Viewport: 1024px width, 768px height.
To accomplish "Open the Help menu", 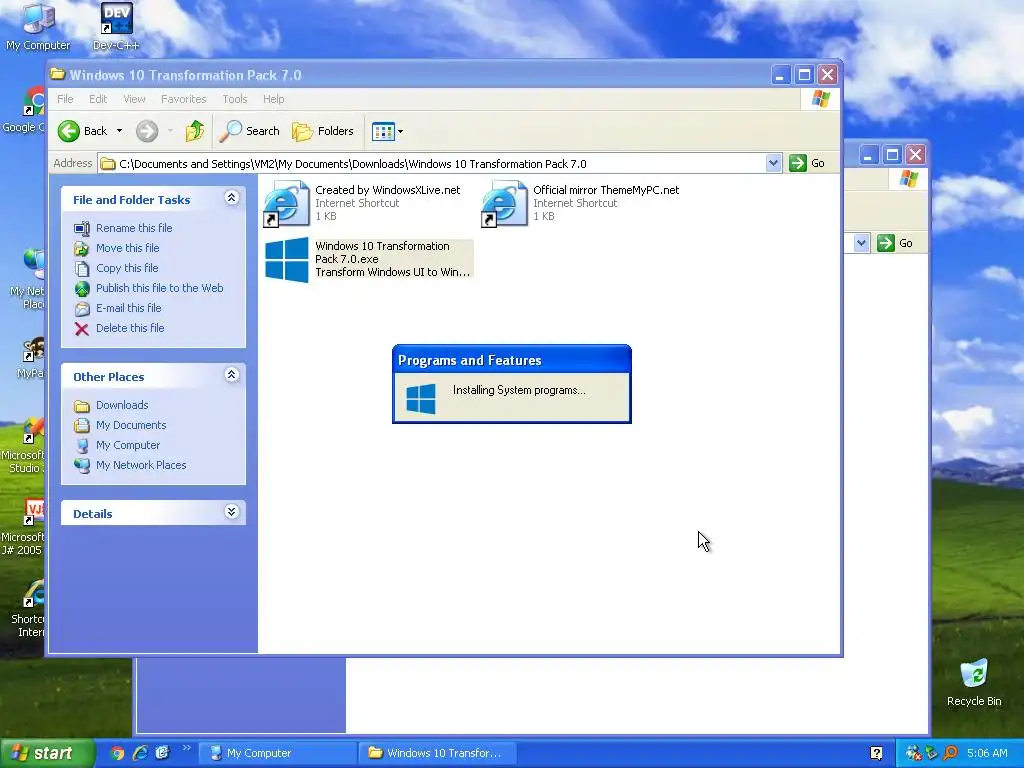I will (274, 99).
